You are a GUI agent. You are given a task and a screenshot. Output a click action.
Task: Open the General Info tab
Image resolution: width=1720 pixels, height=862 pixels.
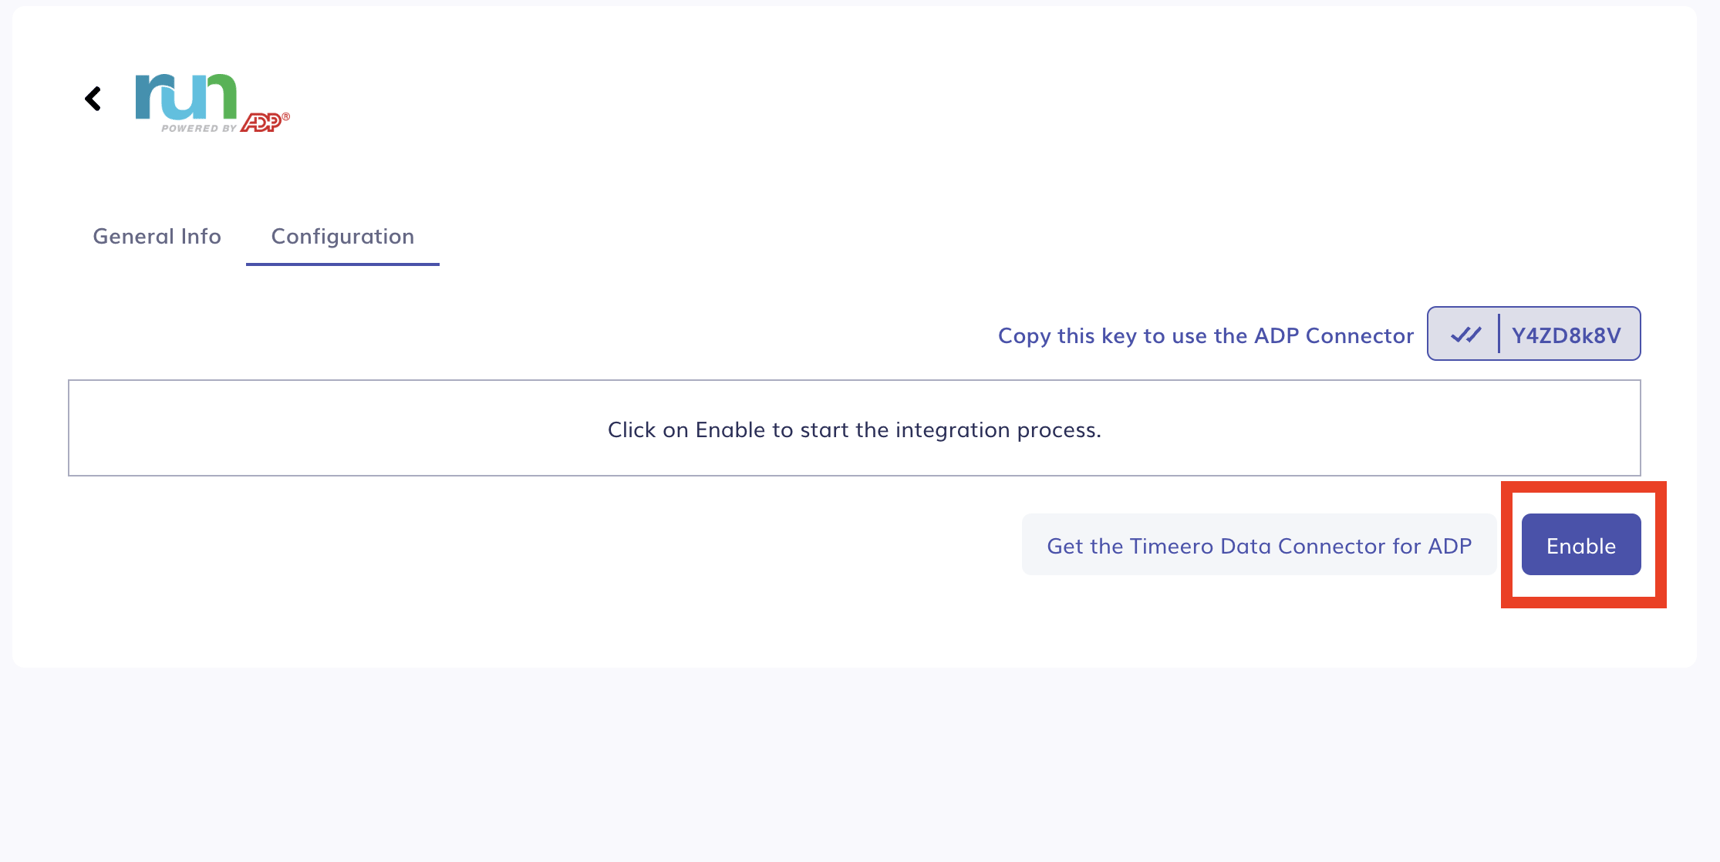point(157,236)
